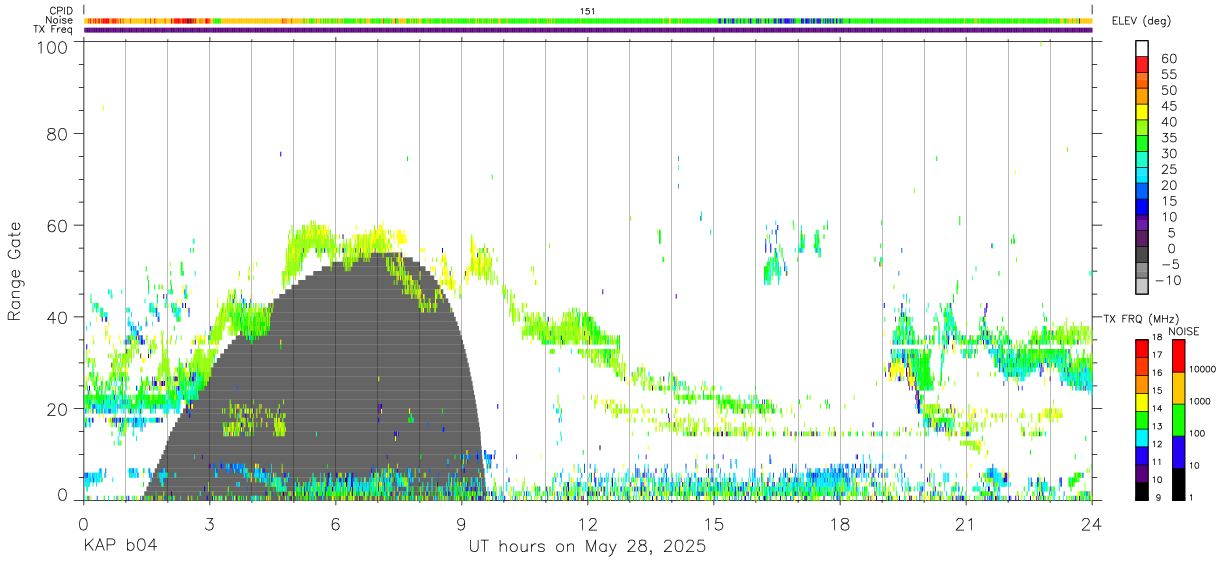The width and height of the screenshot is (1228, 567).
Task: Click the time axis tick label '24'
Action: tap(1091, 525)
